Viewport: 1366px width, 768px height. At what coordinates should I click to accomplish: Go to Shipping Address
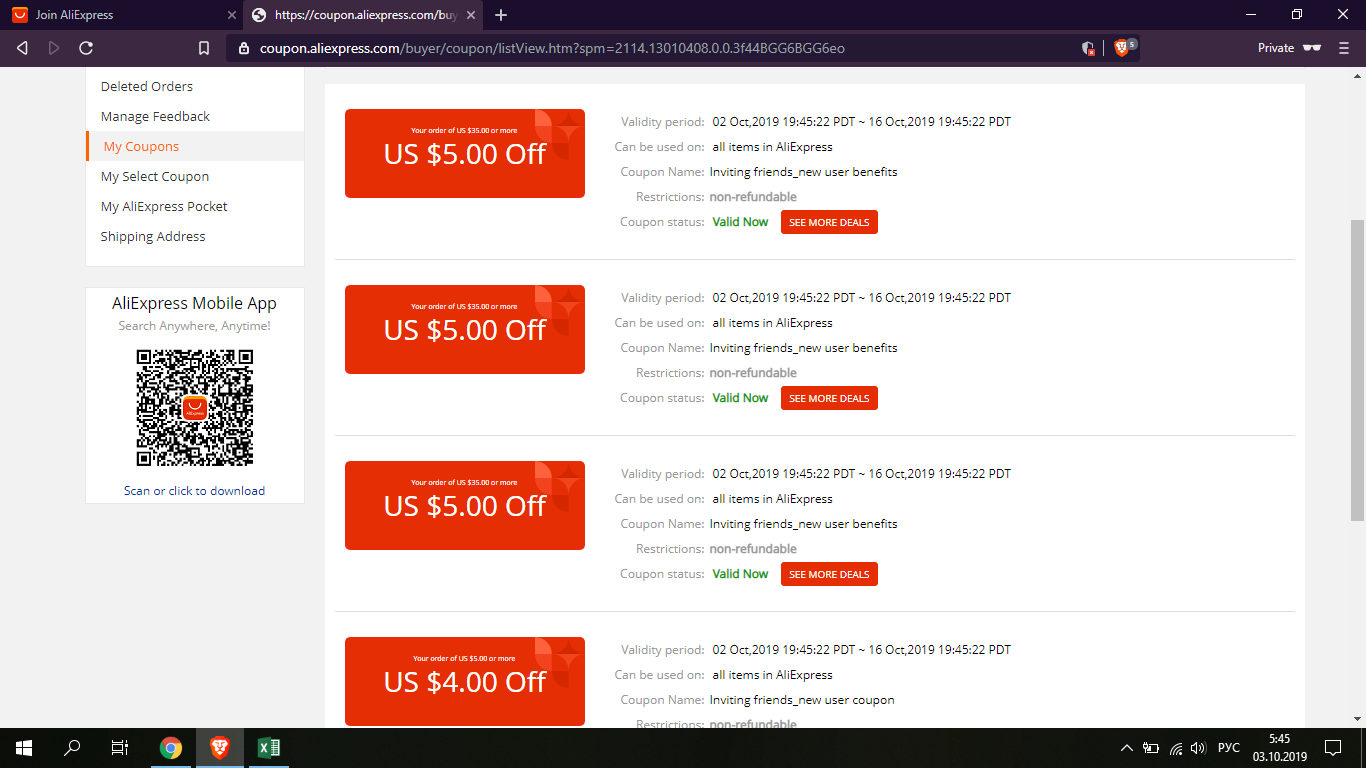coord(153,236)
